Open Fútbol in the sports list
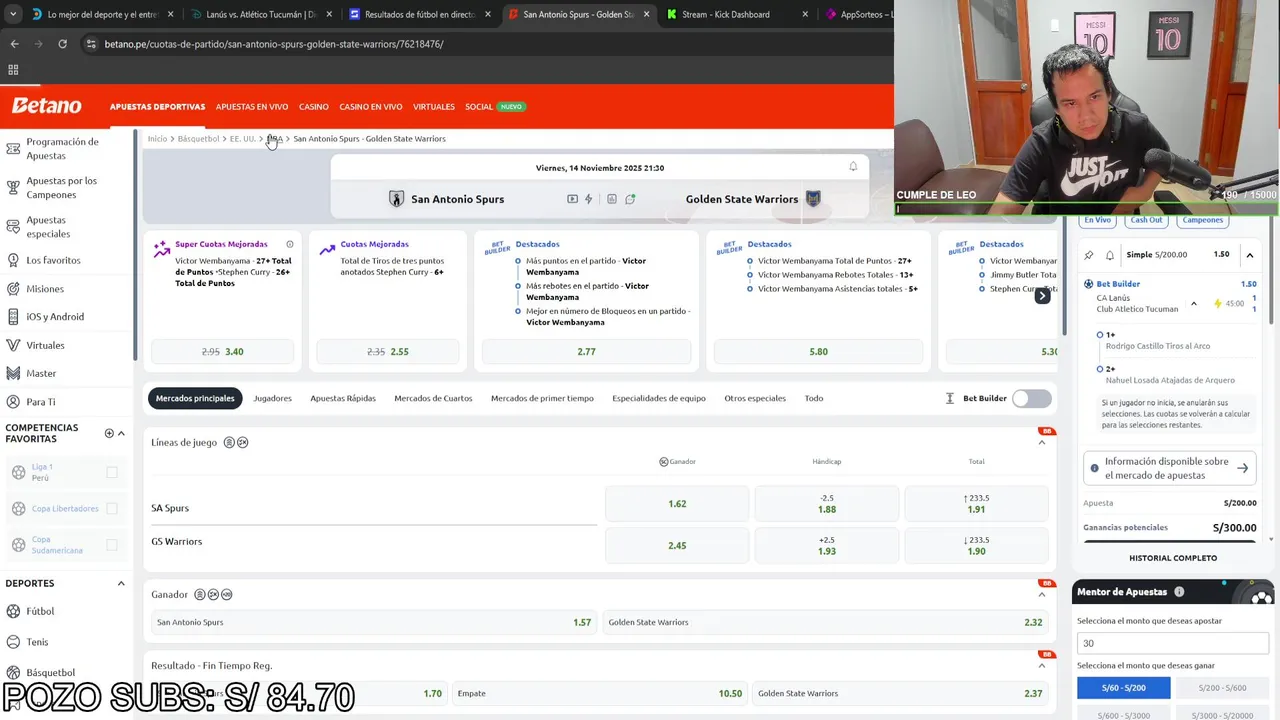1280x720 pixels. tap(40, 611)
